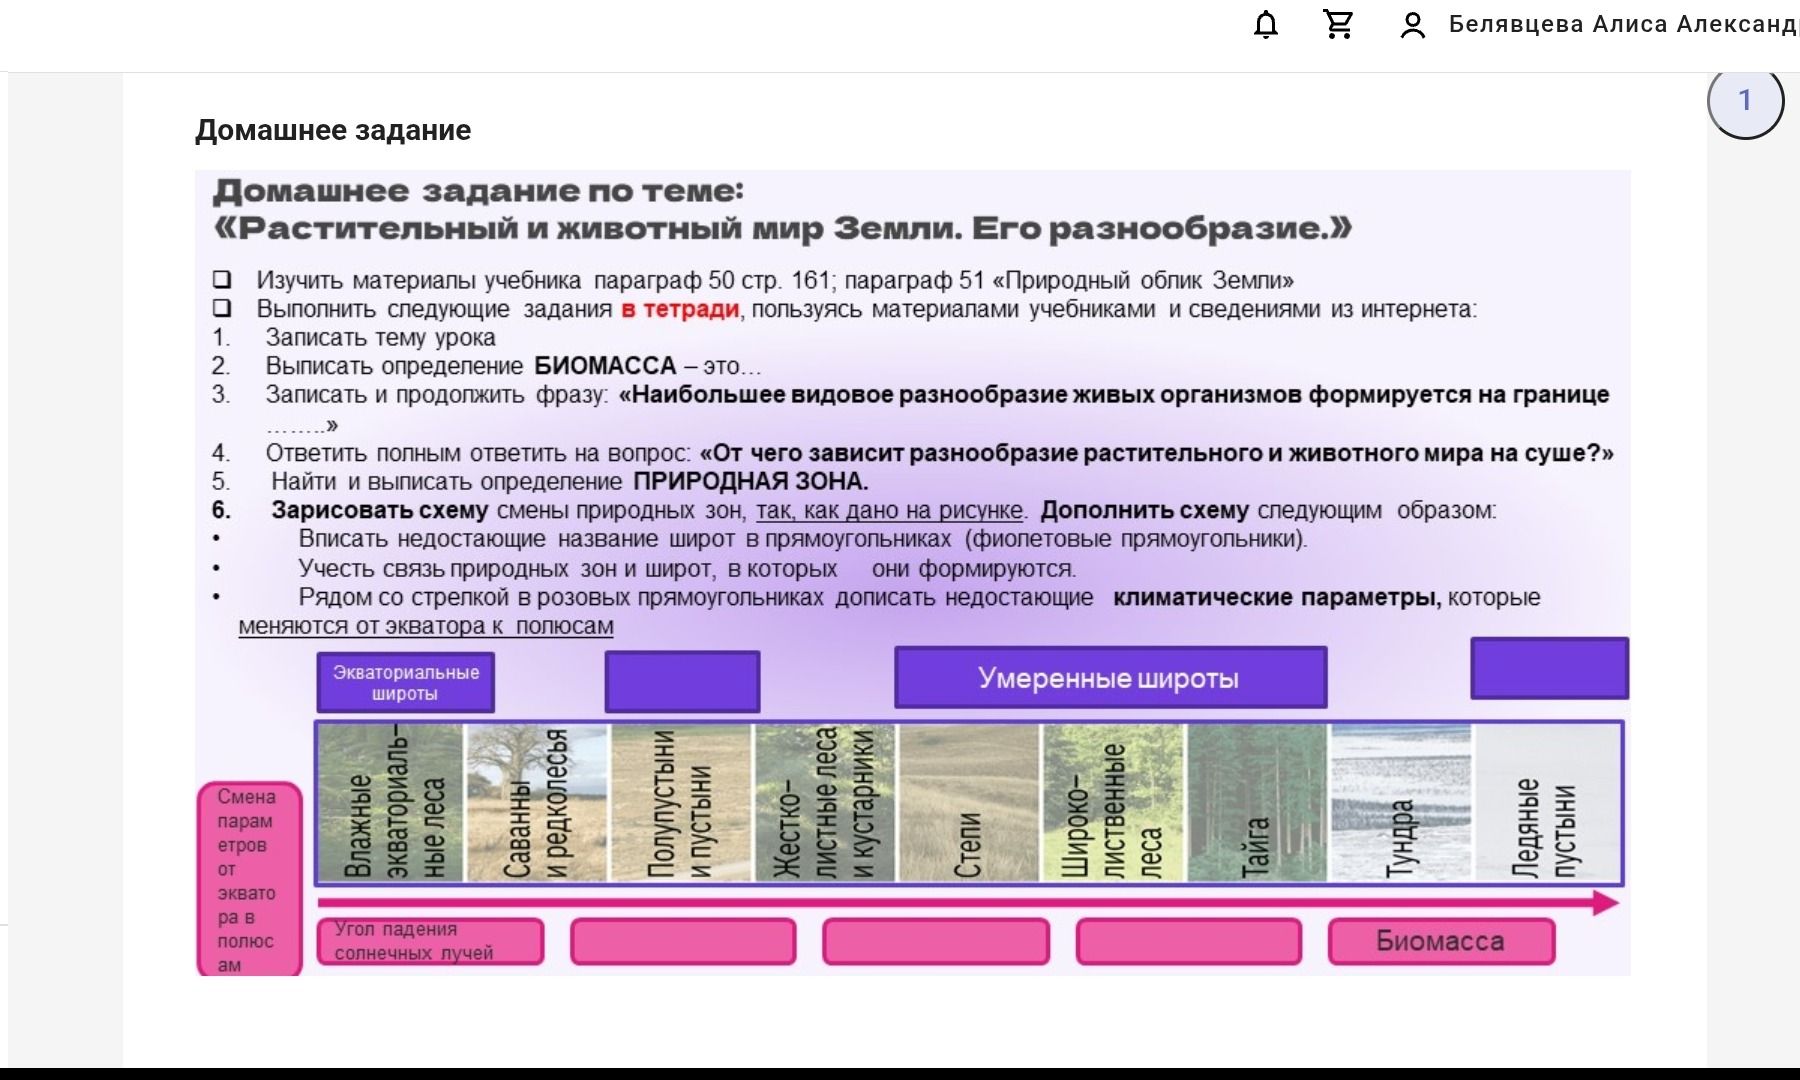This screenshot has height=1080, width=1800.
Task: Click "Жестколистные леса и кустарники" picture
Action: click(825, 803)
